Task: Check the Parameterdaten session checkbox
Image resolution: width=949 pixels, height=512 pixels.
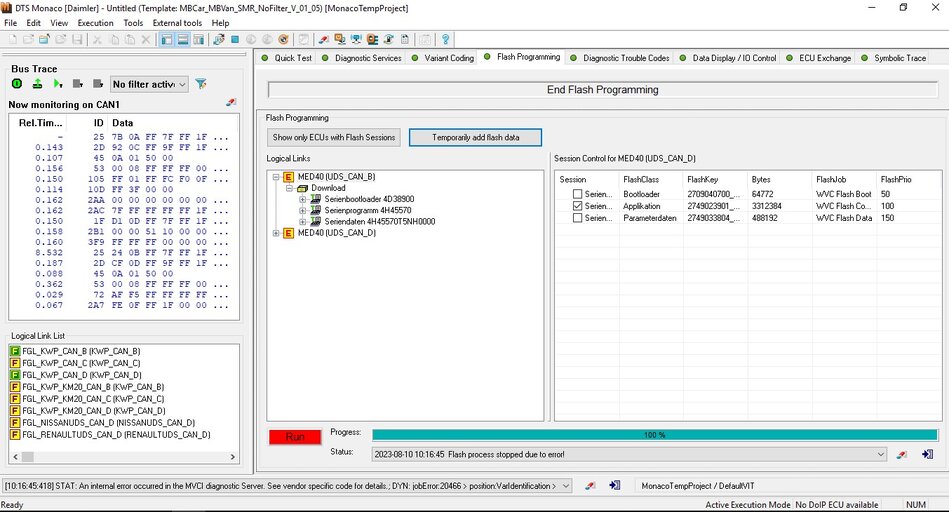Action: point(577,218)
